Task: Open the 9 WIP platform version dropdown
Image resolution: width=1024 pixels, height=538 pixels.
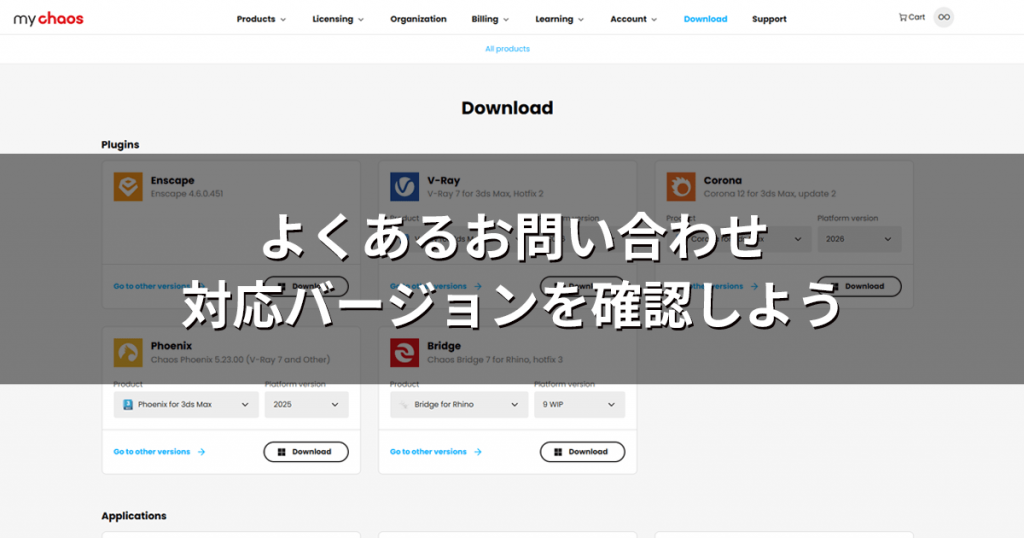Action: click(579, 405)
